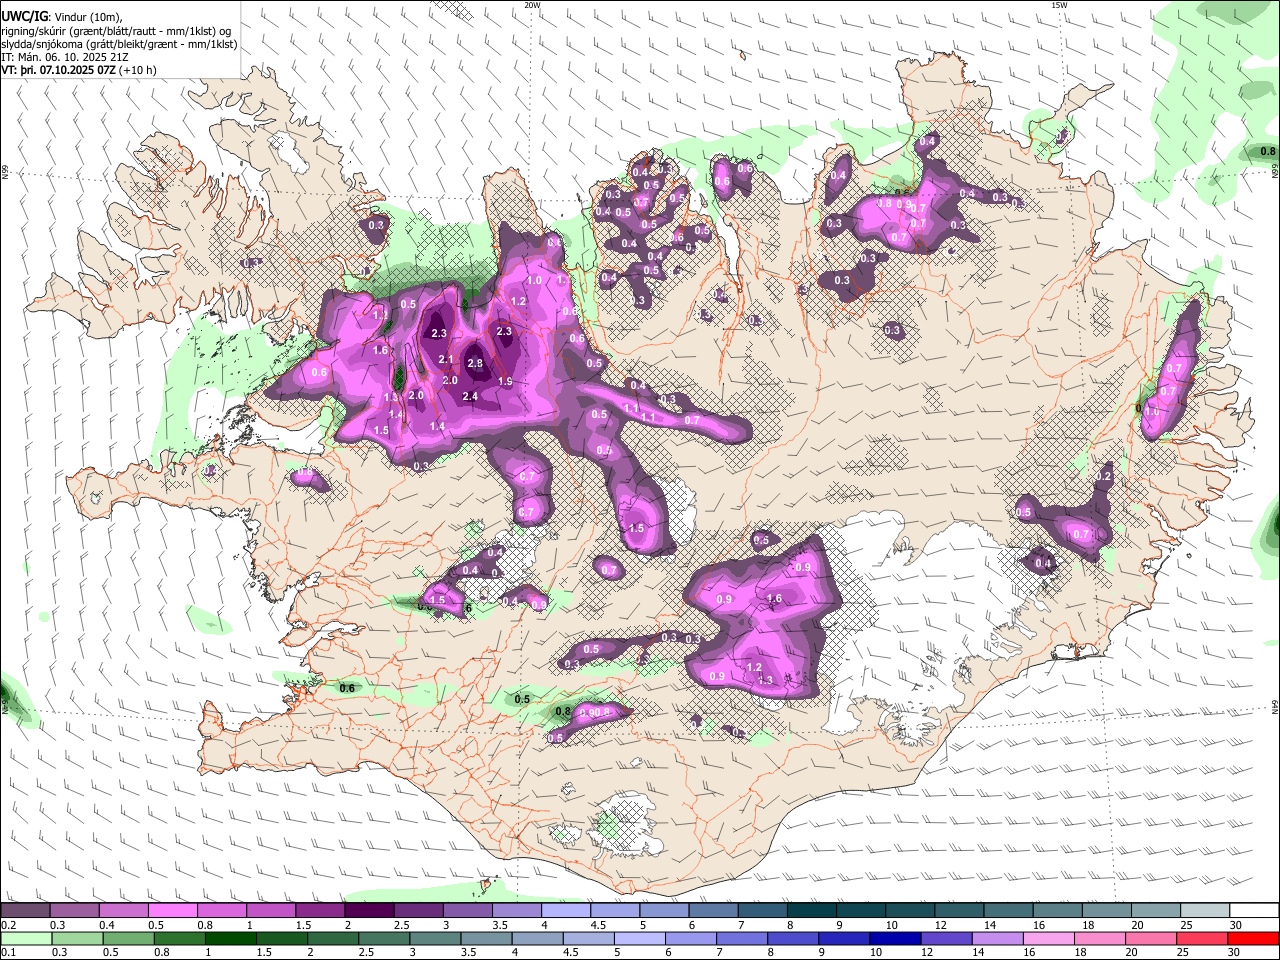Image resolution: width=1280 pixels, height=960 pixels.
Task: Click the '2.8' precipitation value on the map
Action: [475, 363]
